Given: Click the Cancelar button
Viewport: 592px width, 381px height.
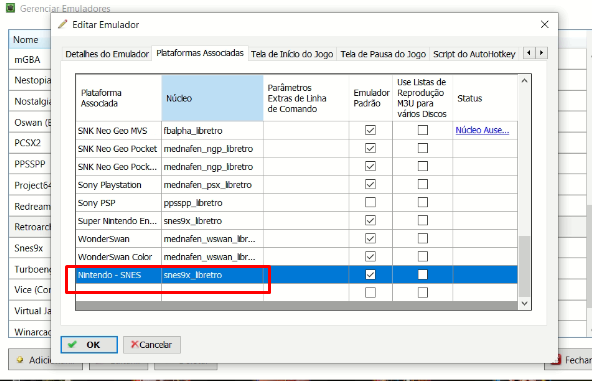Looking at the screenshot, I should click(152, 344).
